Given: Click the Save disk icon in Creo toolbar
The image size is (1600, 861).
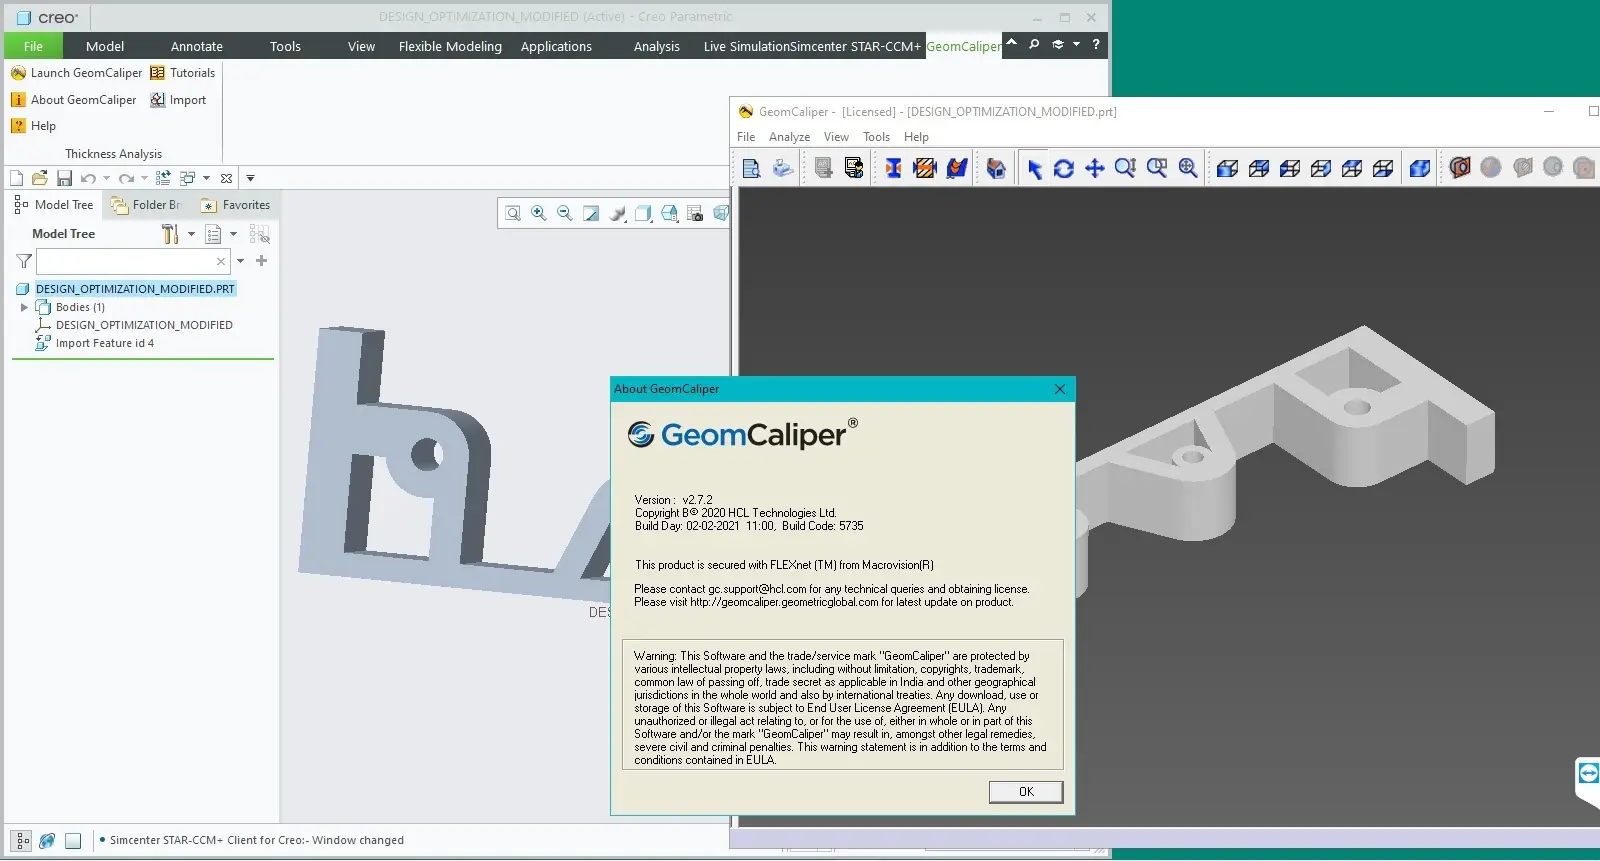Looking at the screenshot, I should (64, 178).
